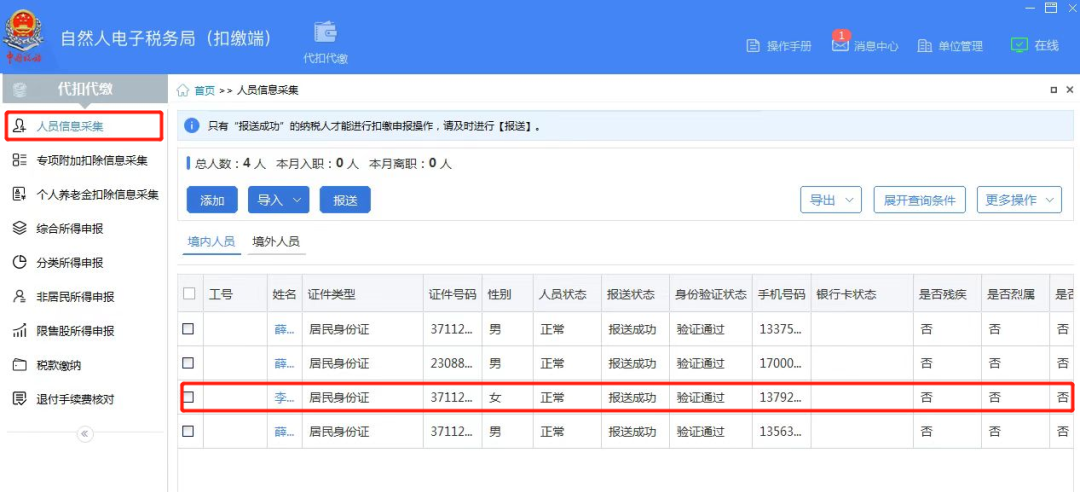The width and height of the screenshot is (1080, 492).
Task: Open name link in row with phone 13375...
Action: coord(284,329)
